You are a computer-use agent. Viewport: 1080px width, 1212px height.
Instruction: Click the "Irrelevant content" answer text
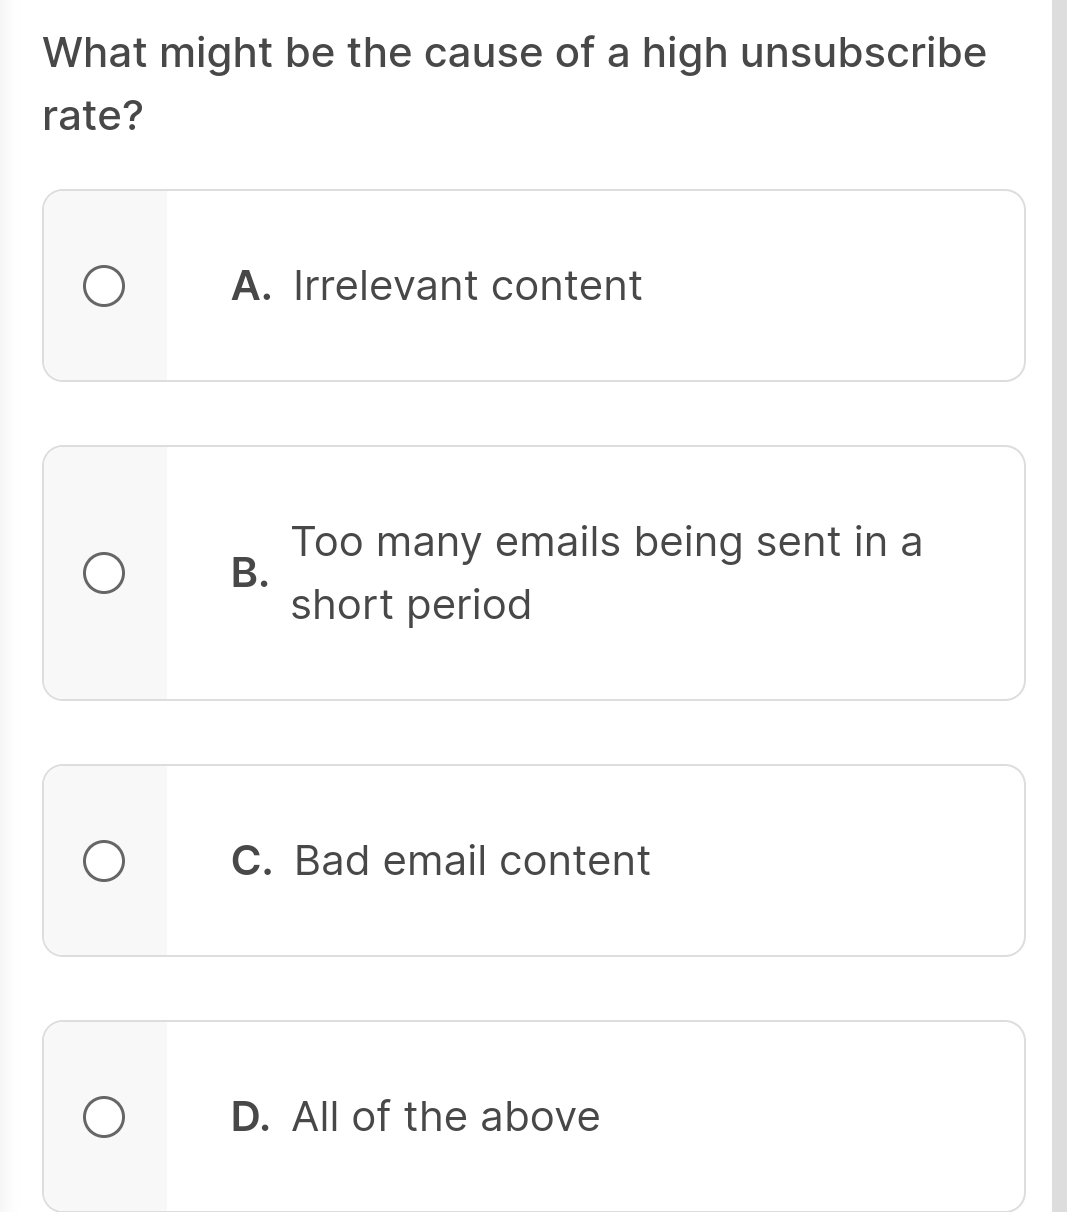point(467,286)
